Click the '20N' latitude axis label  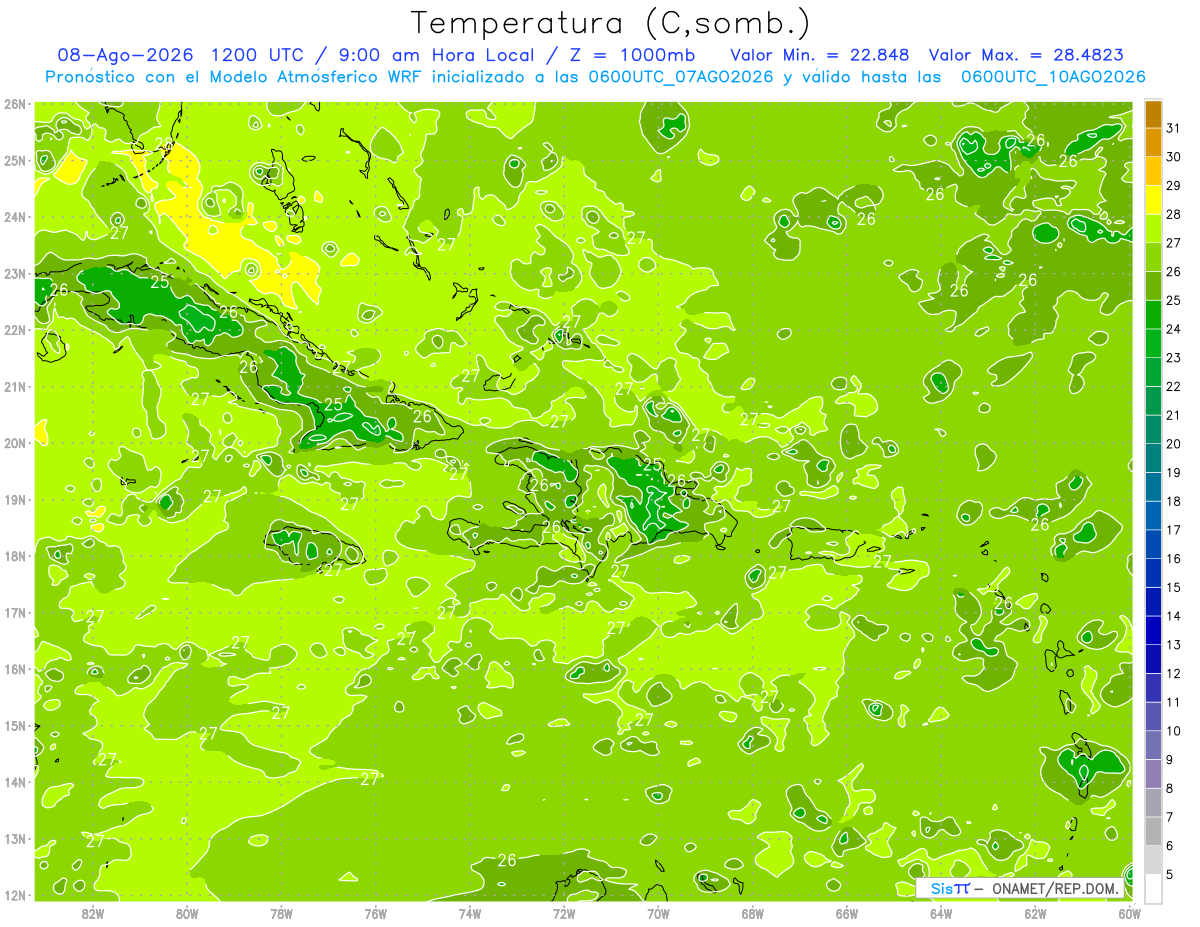tap(14, 443)
